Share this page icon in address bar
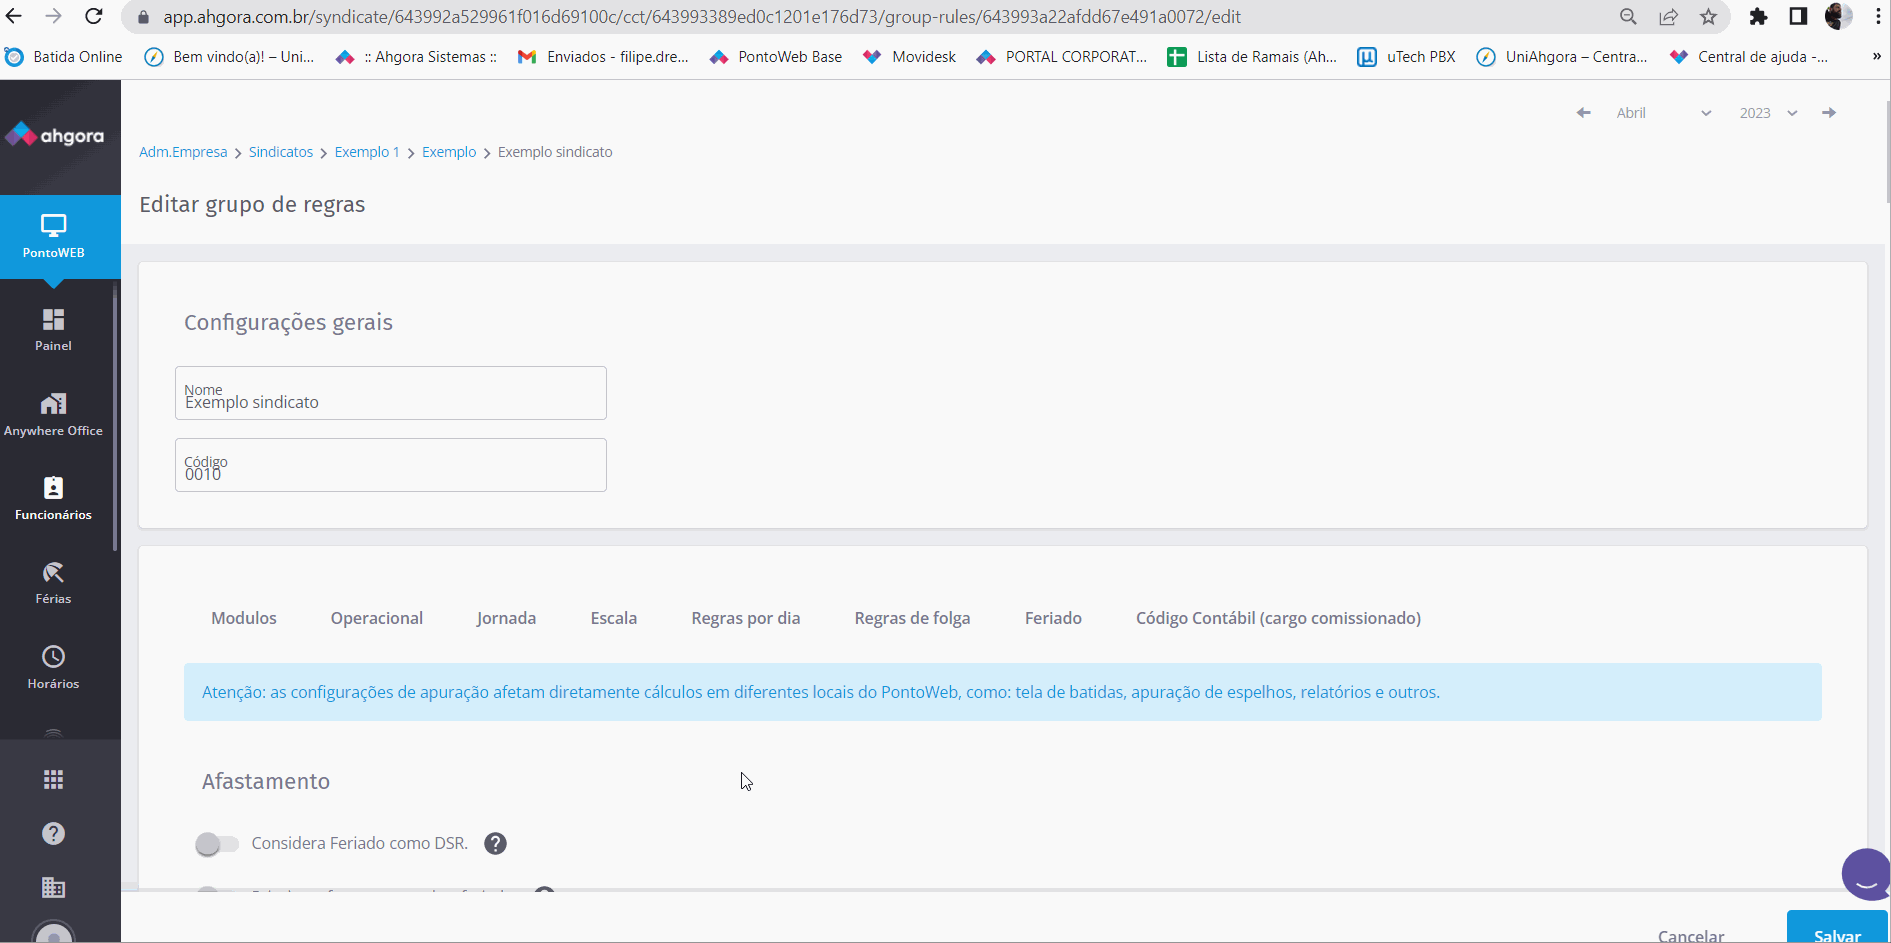The width and height of the screenshot is (1891, 943). click(1668, 17)
